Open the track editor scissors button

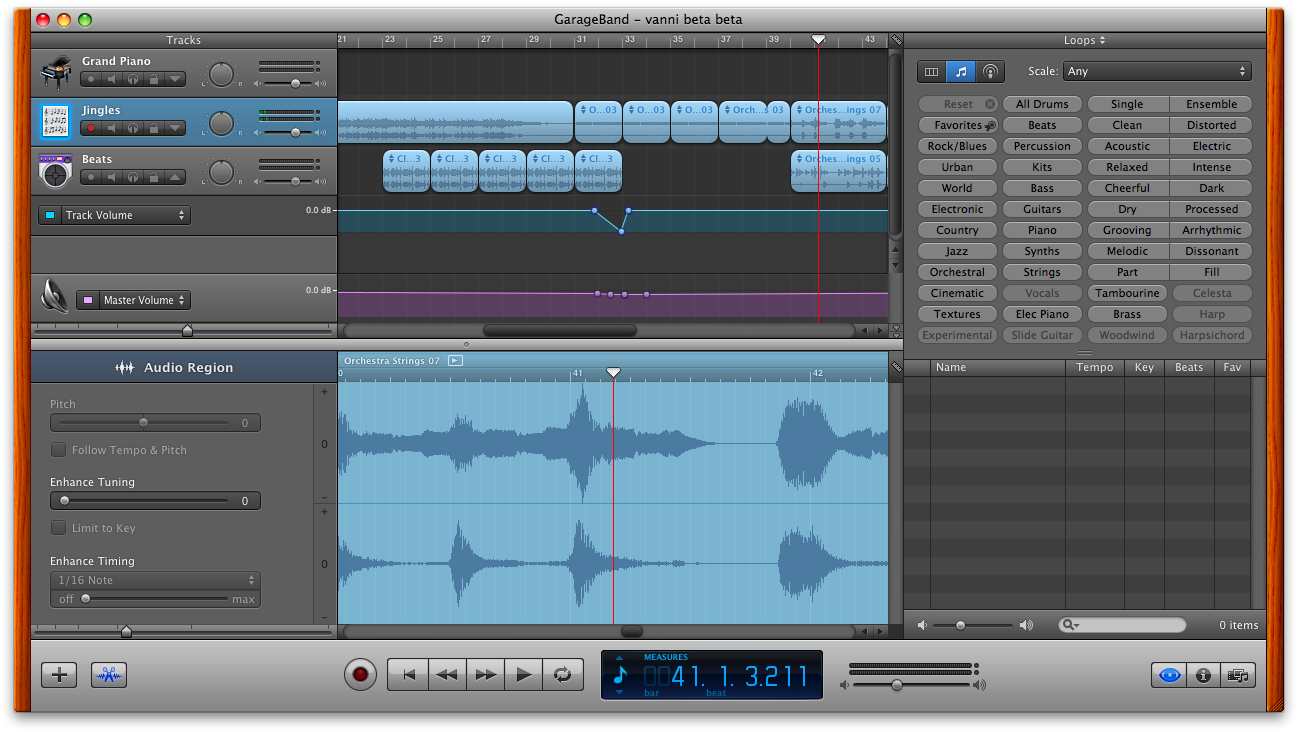(x=109, y=675)
